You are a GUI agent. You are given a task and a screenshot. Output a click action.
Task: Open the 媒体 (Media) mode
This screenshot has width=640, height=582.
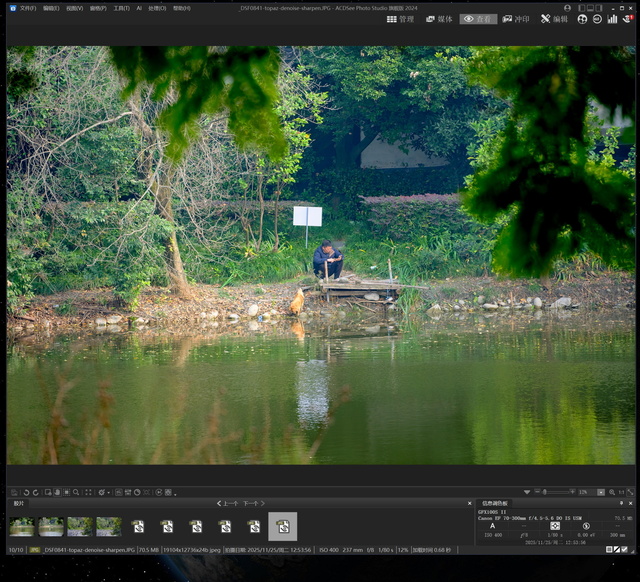pos(438,19)
